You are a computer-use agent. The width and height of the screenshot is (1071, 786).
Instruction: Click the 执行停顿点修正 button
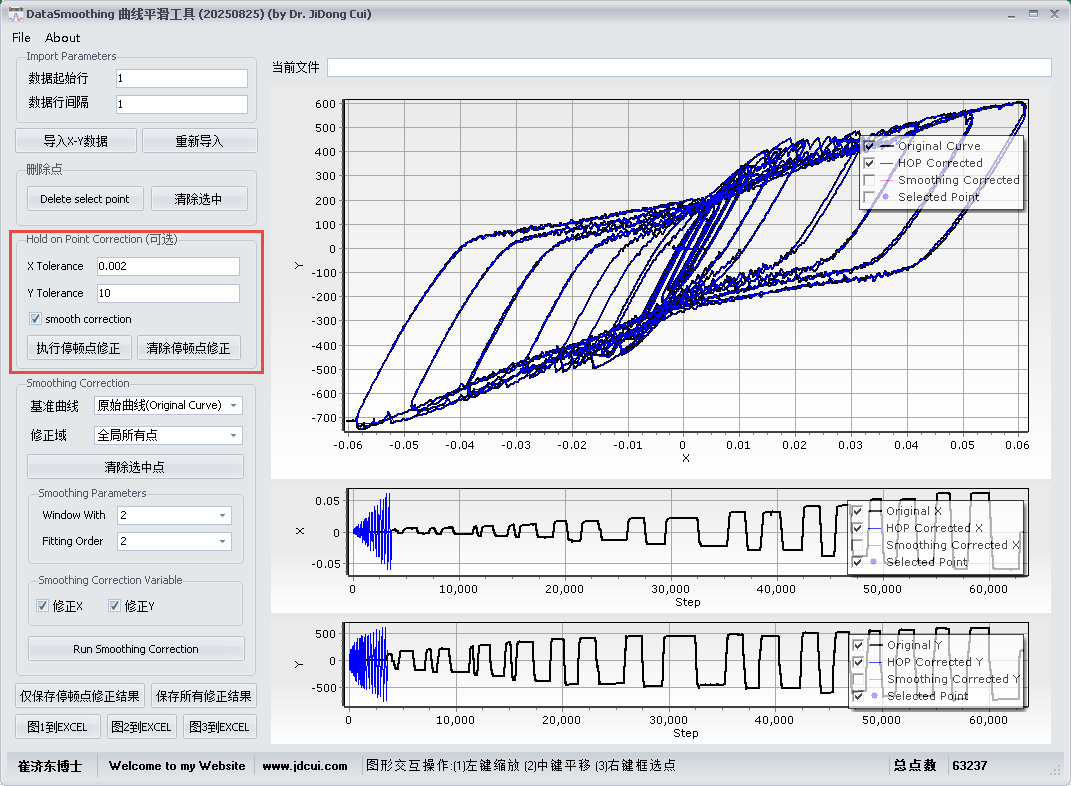click(78, 348)
